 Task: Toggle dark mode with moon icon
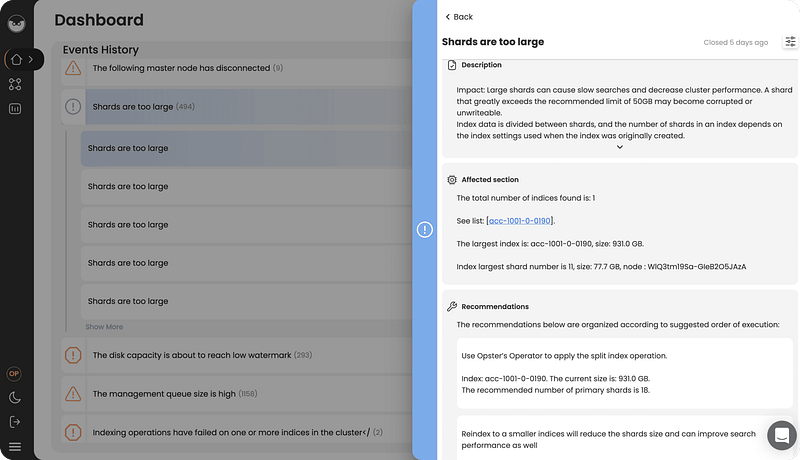15,398
